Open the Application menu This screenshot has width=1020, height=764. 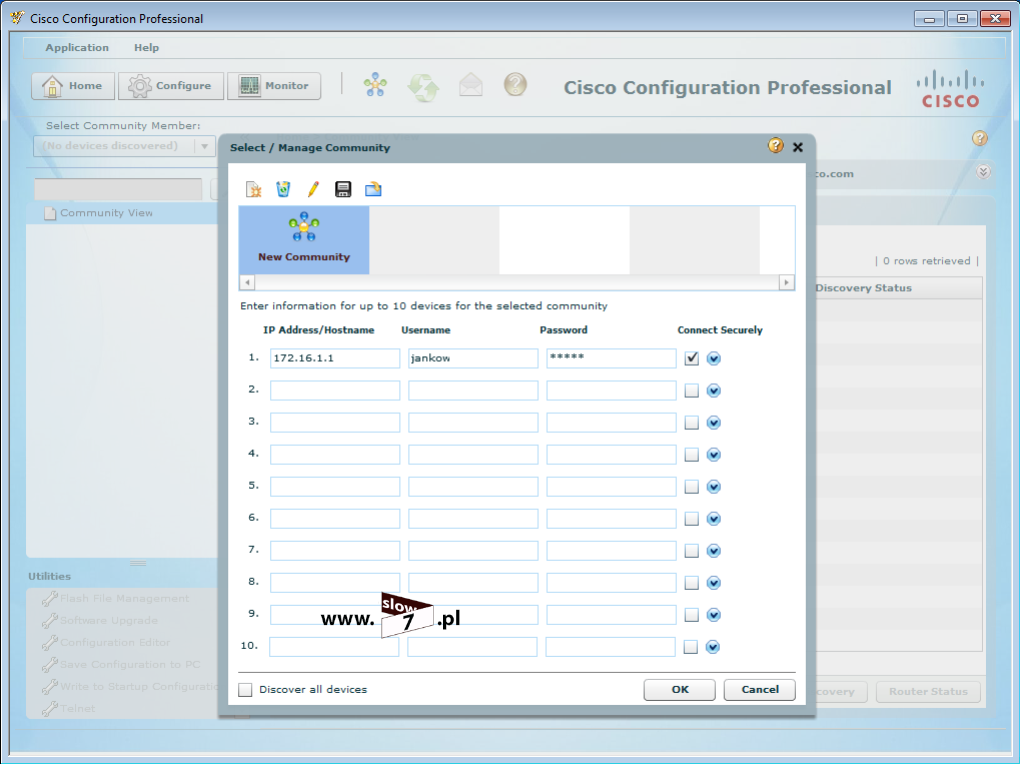(77, 48)
